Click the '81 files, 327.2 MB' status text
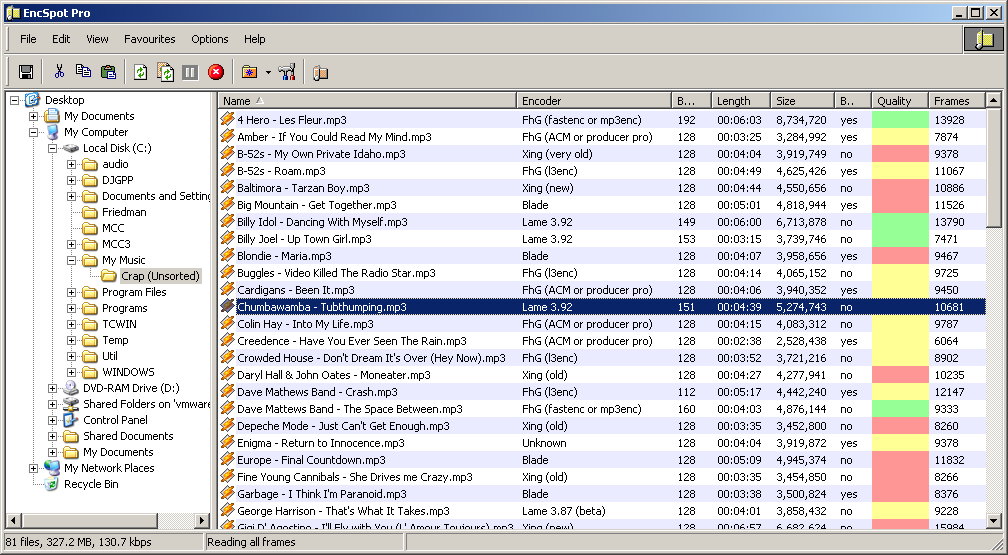Viewport: 1008px width, 555px height. (78, 542)
